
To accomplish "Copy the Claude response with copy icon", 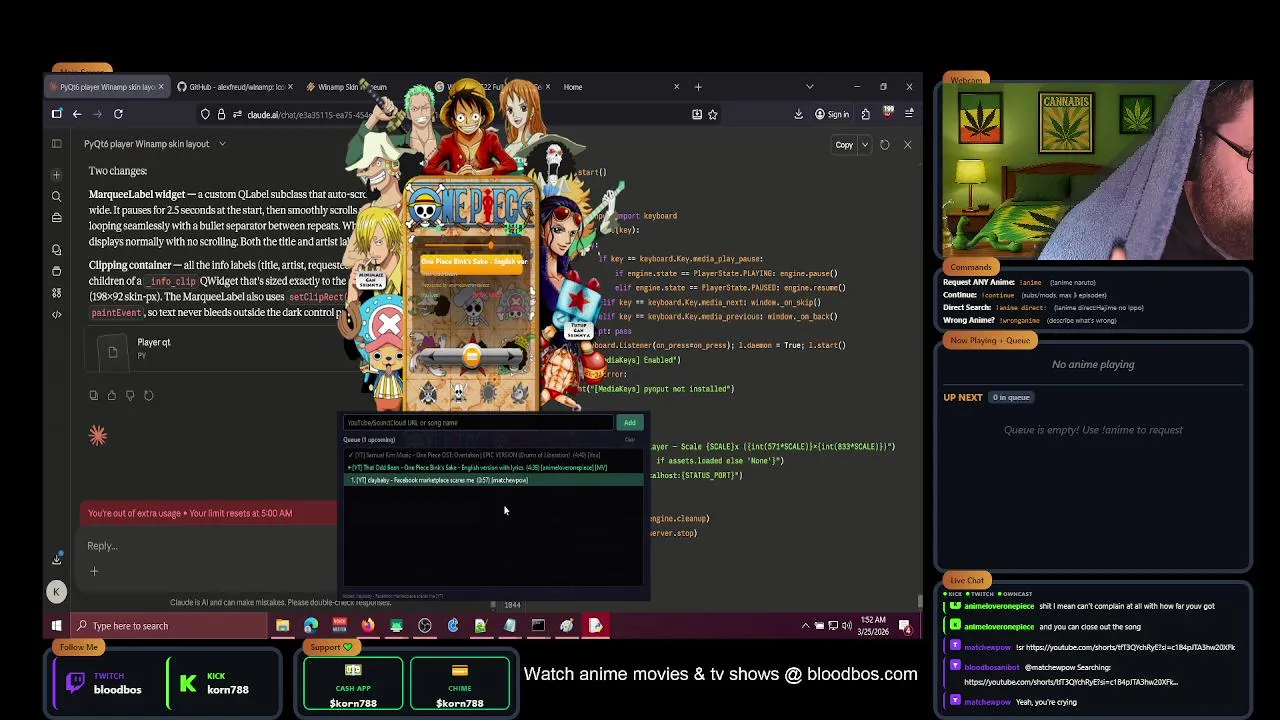I will 94,395.
